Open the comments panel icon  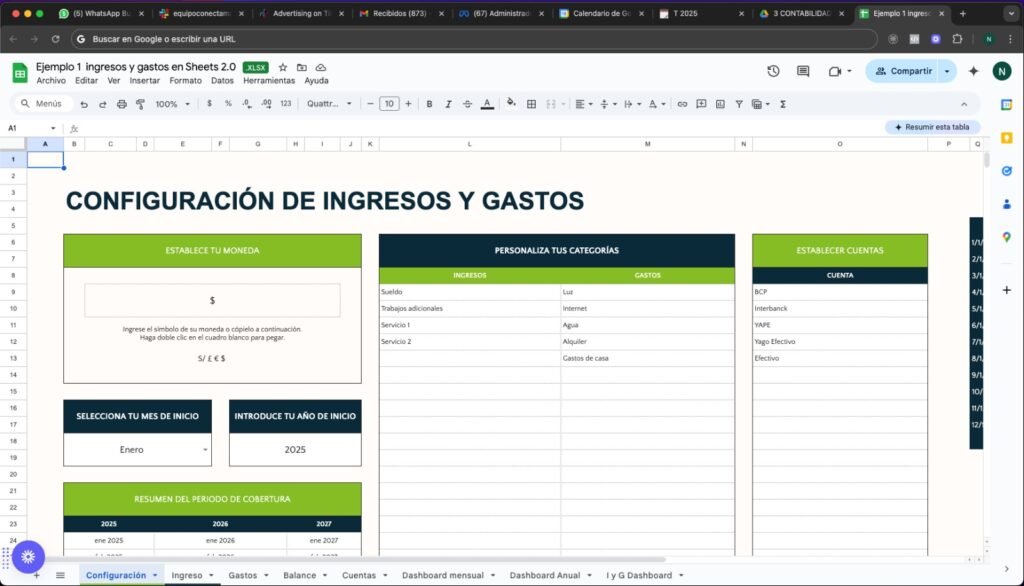coord(803,71)
